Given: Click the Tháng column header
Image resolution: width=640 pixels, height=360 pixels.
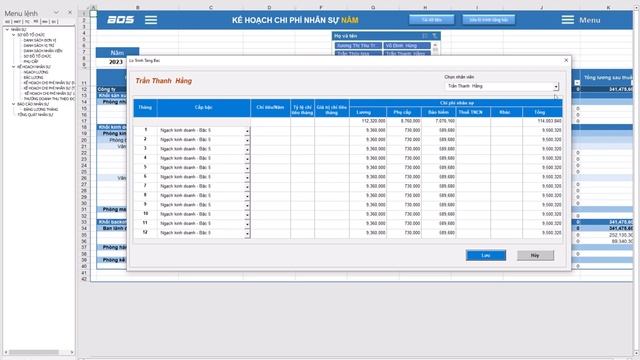Looking at the screenshot, I should pos(145,107).
